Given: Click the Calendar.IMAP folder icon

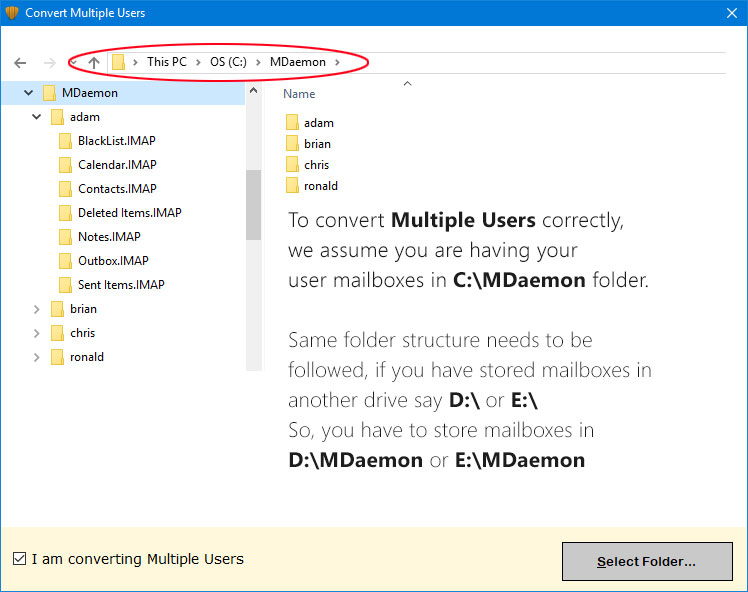Looking at the screenshot, I should click(65, 165).
